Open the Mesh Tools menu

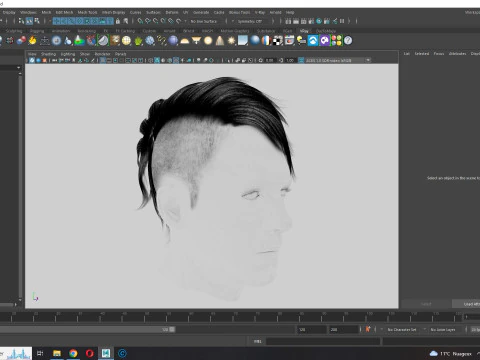tap(87, 12)
